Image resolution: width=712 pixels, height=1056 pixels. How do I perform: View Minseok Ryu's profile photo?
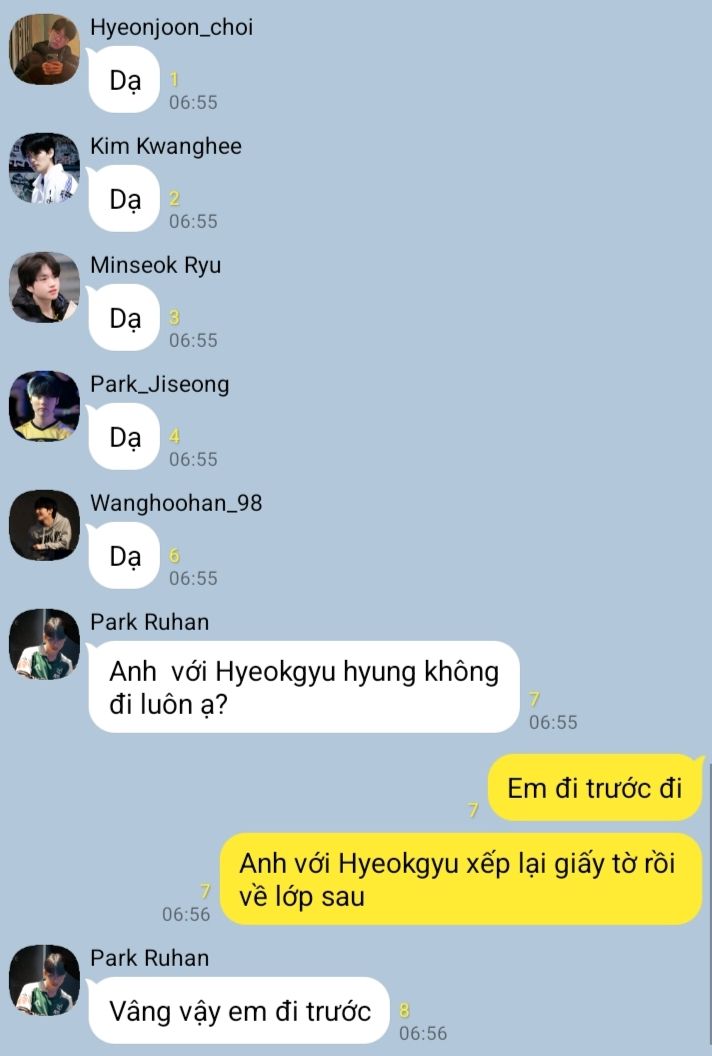tap(44, 288)
